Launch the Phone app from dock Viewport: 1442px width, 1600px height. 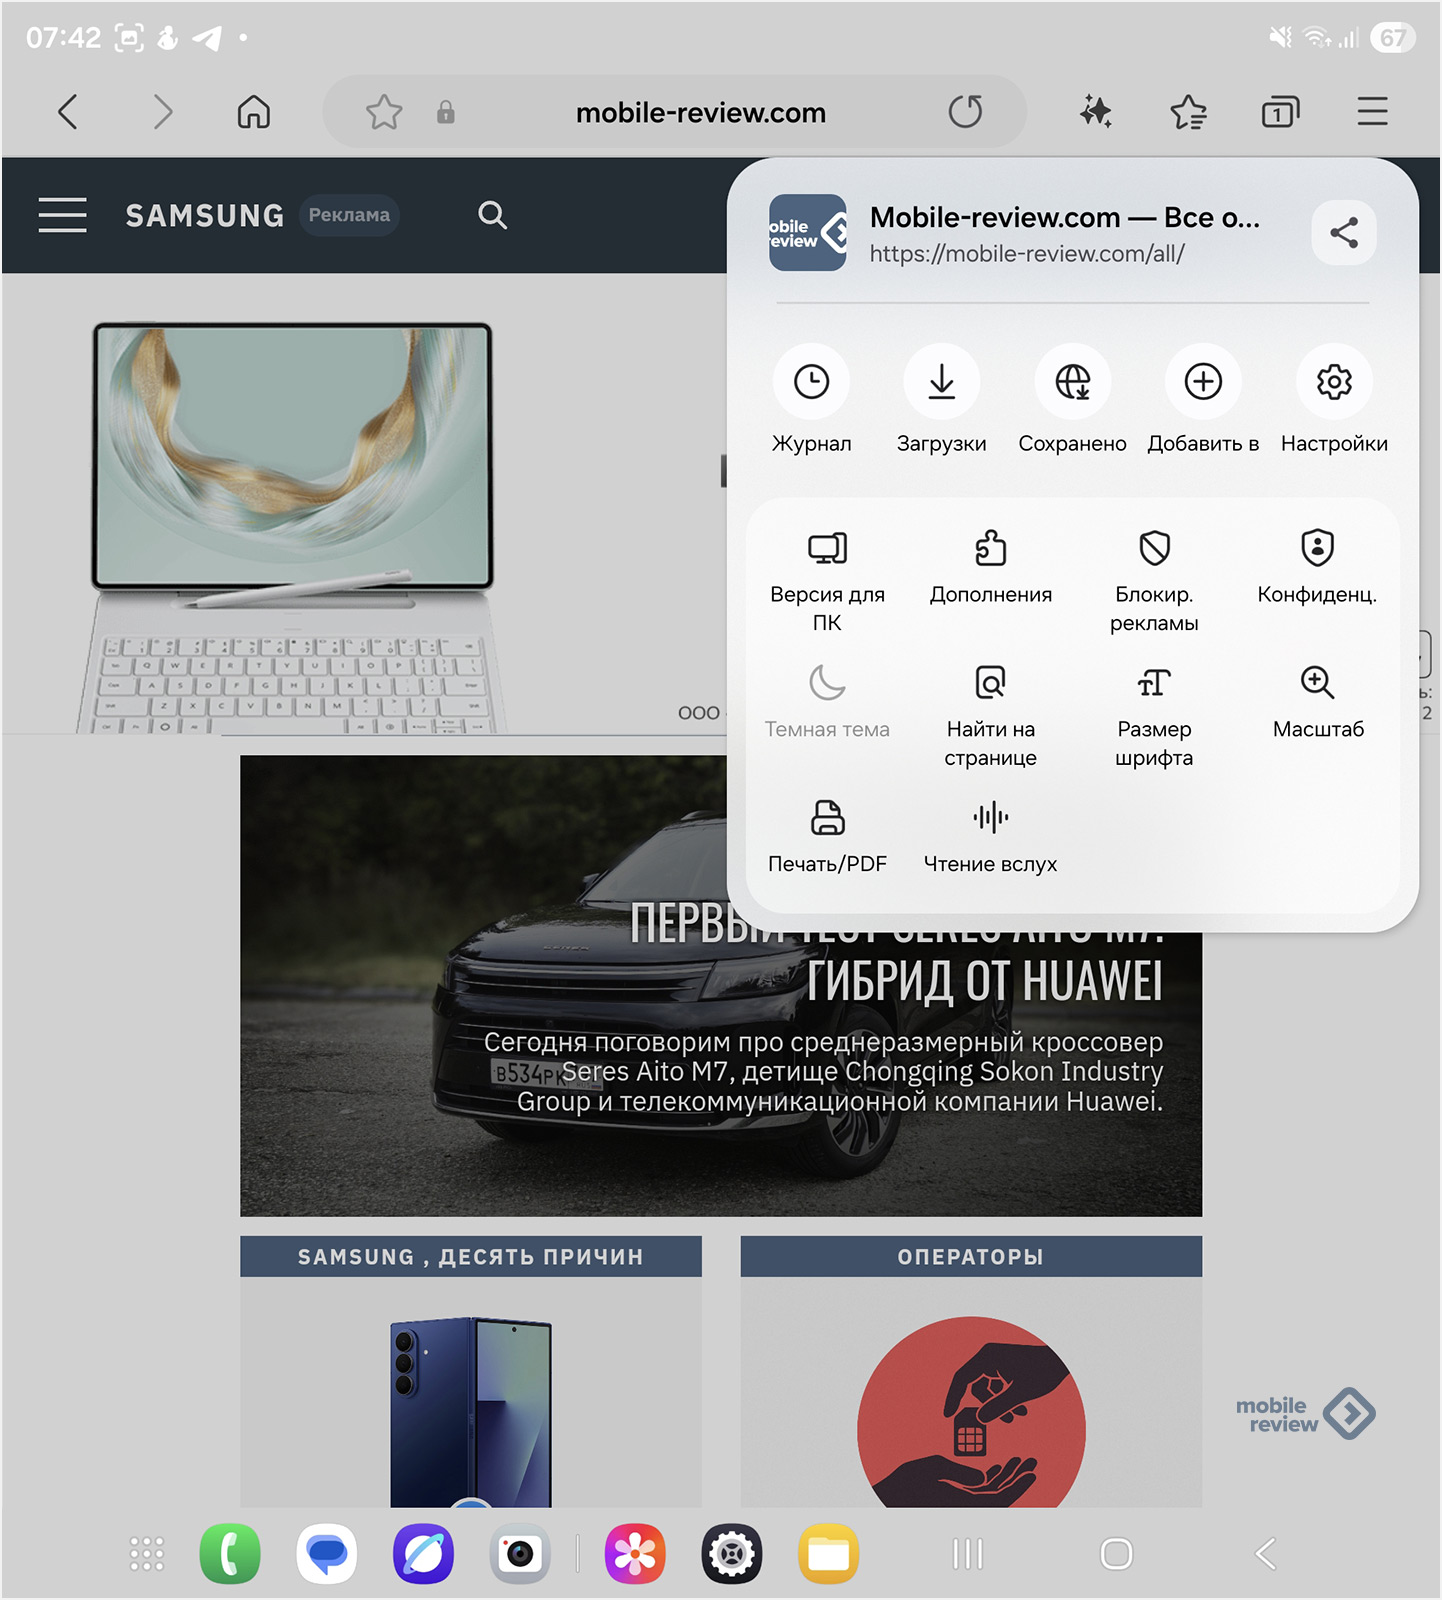point(230,1554)
